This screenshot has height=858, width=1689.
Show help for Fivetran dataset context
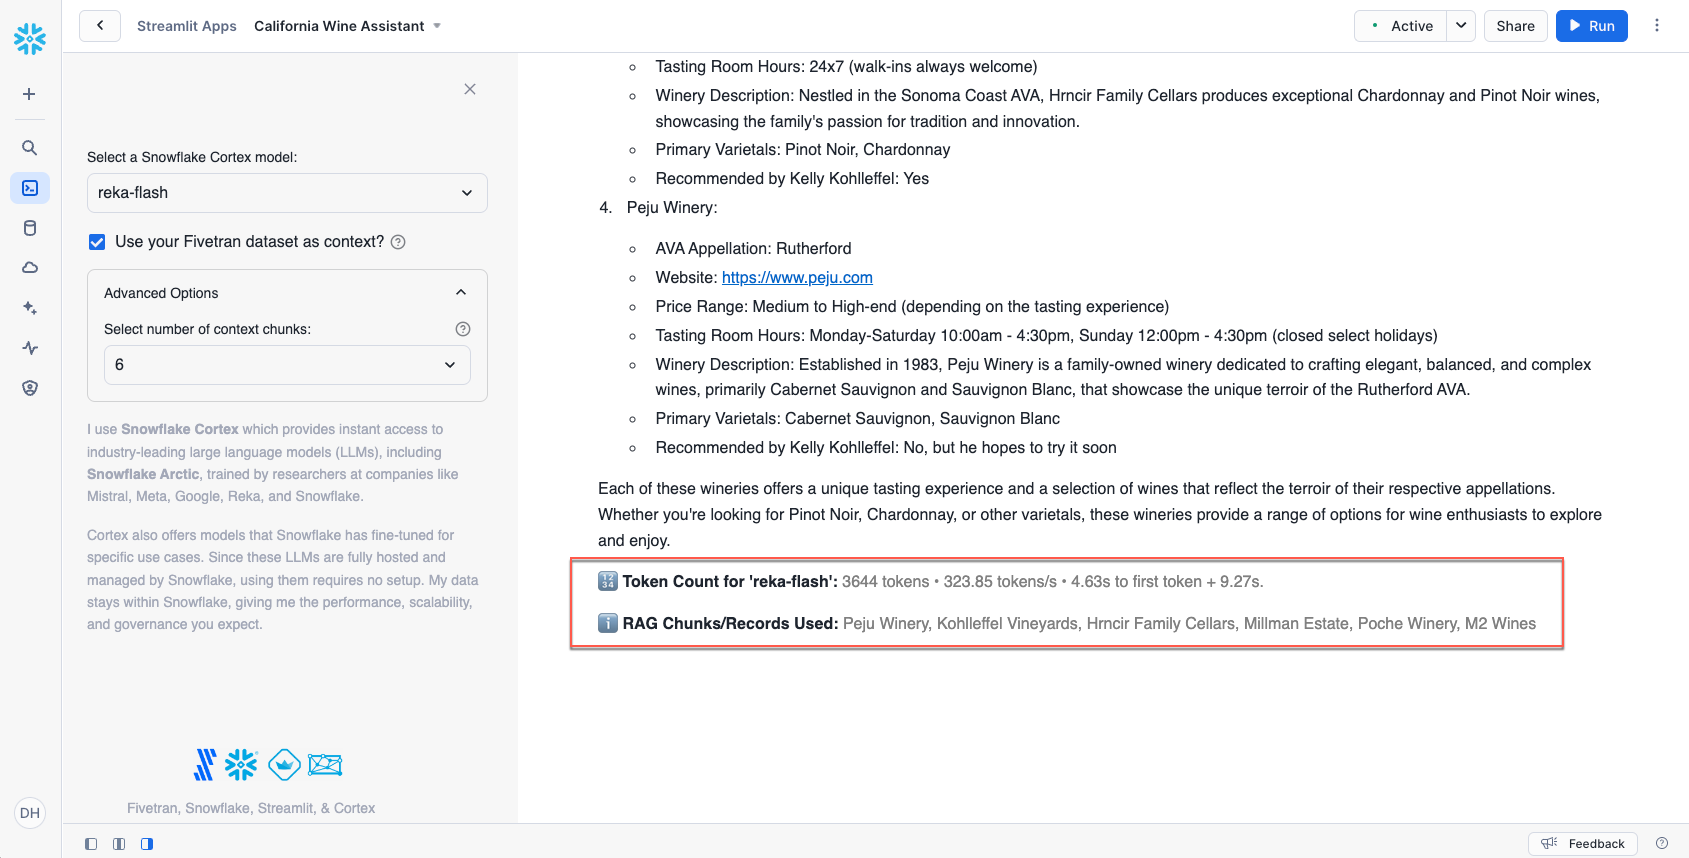coord(398,242)
